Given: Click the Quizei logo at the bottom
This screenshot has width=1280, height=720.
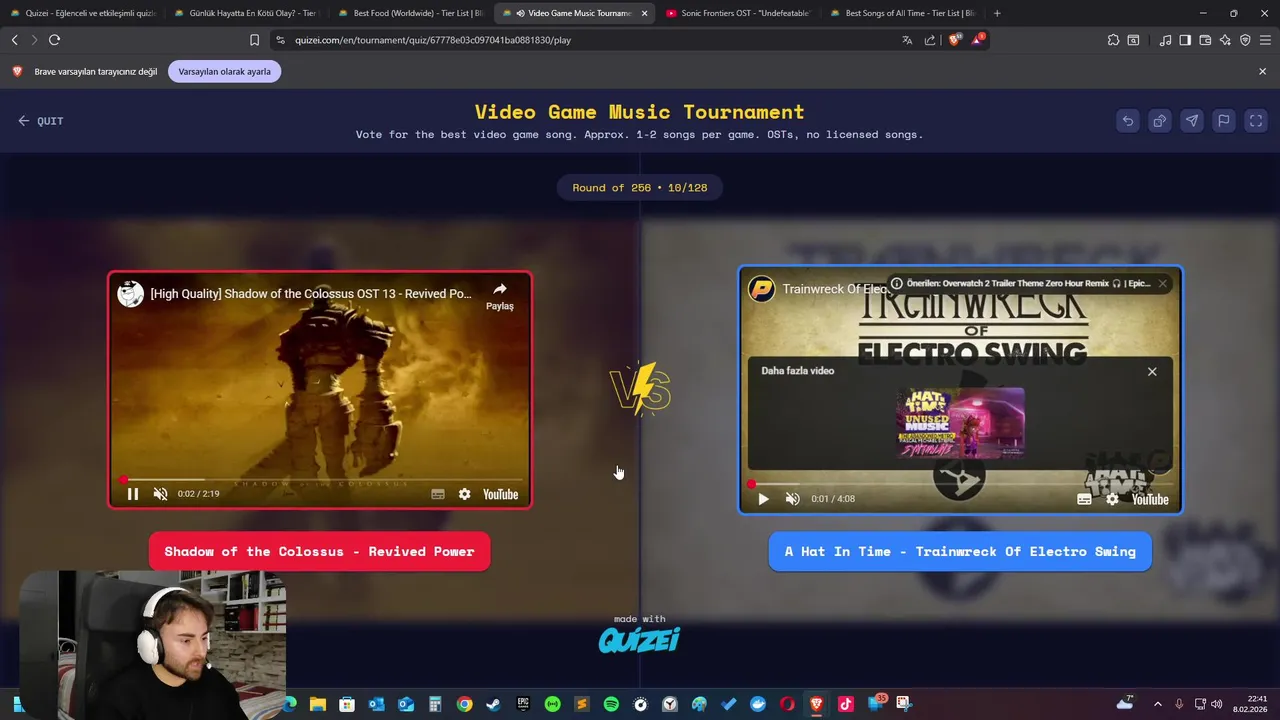Looking at the screenshot, I should point(639,639).
